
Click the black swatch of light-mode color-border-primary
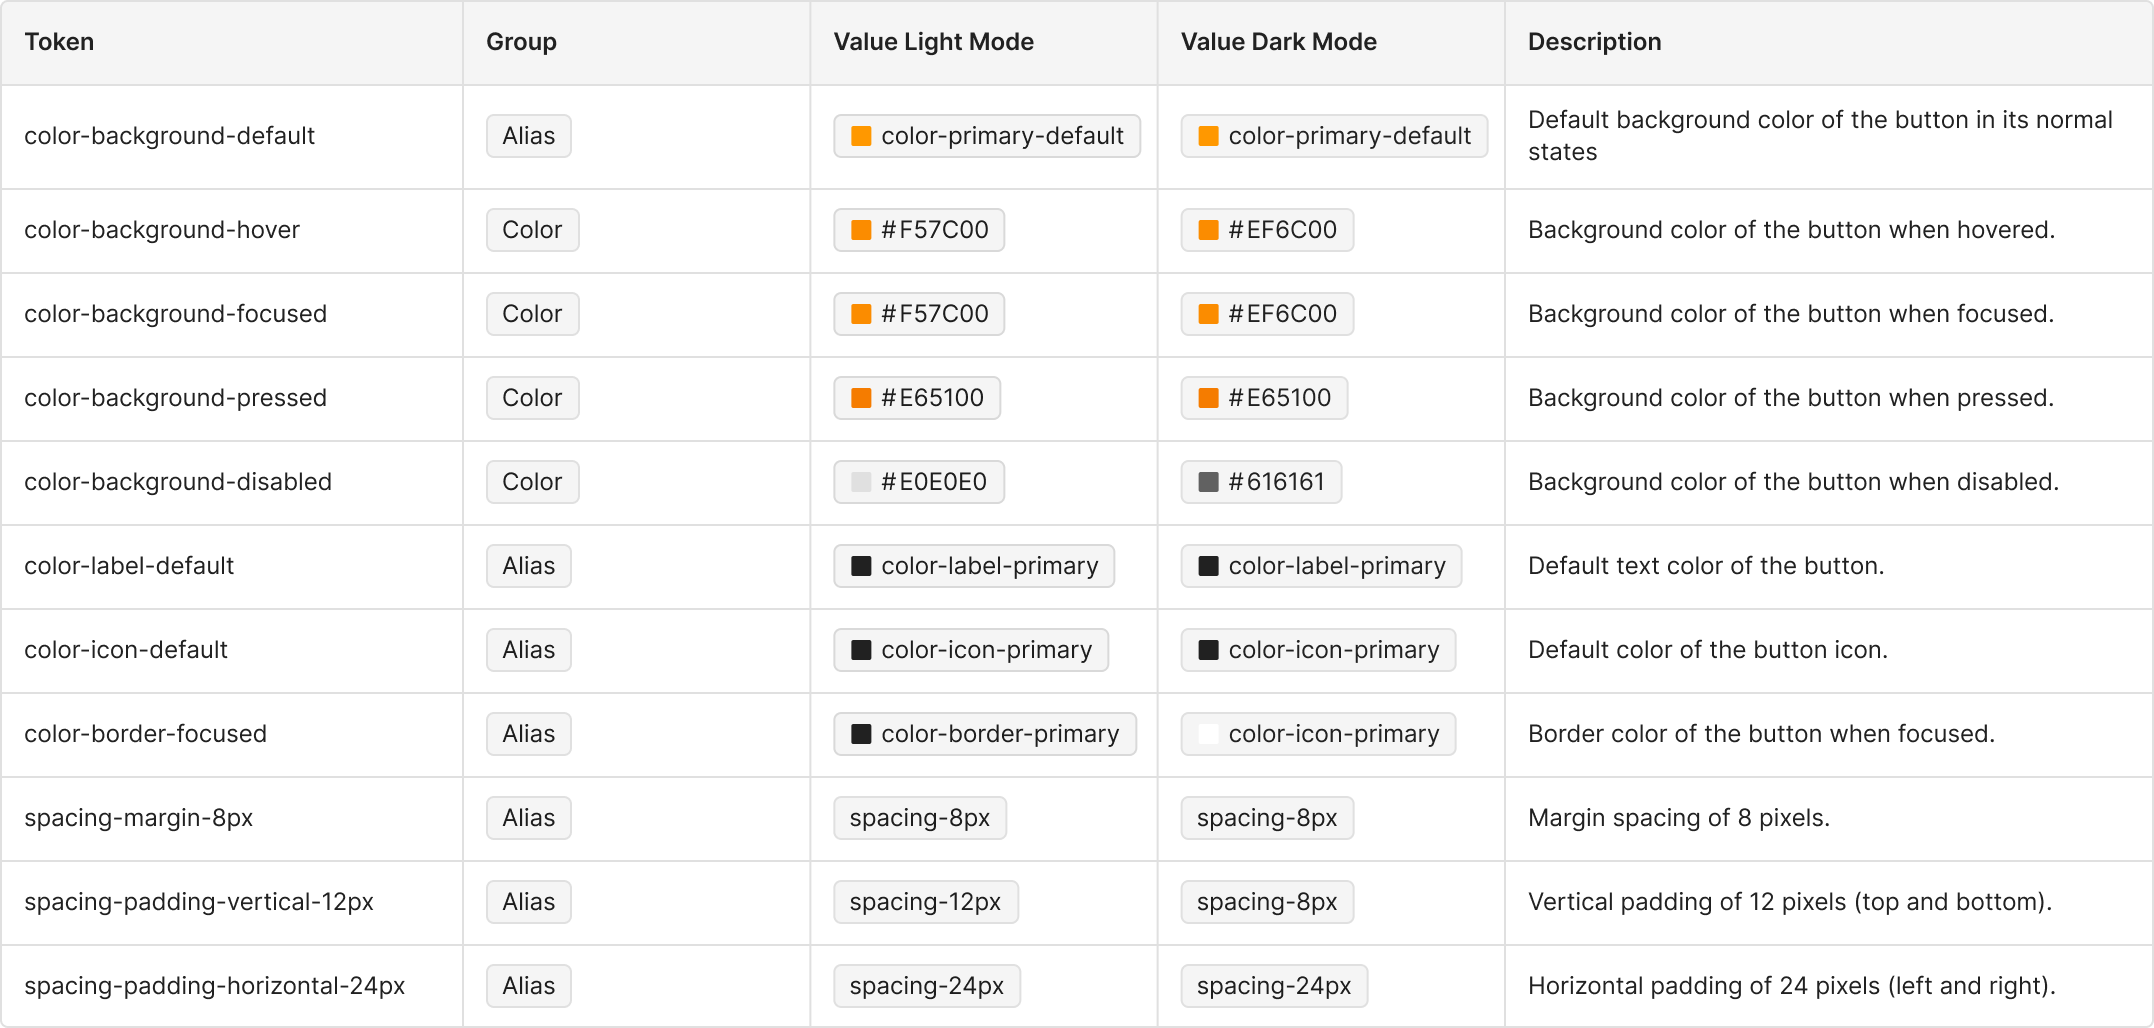861,734
